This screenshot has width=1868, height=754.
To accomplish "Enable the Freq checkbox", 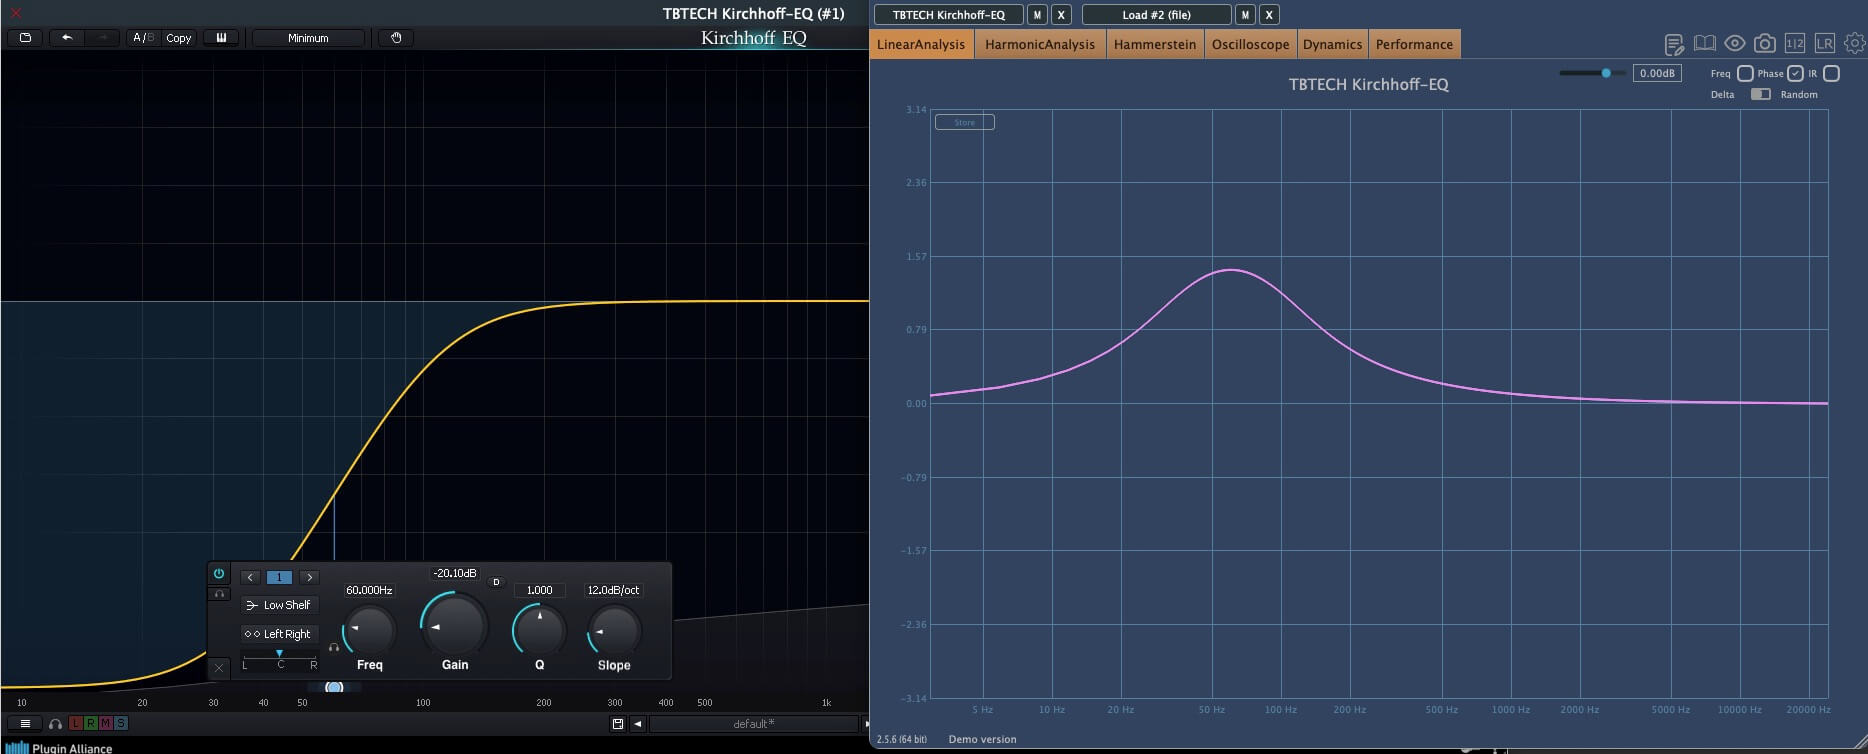I will click(x=1745, y=73).
